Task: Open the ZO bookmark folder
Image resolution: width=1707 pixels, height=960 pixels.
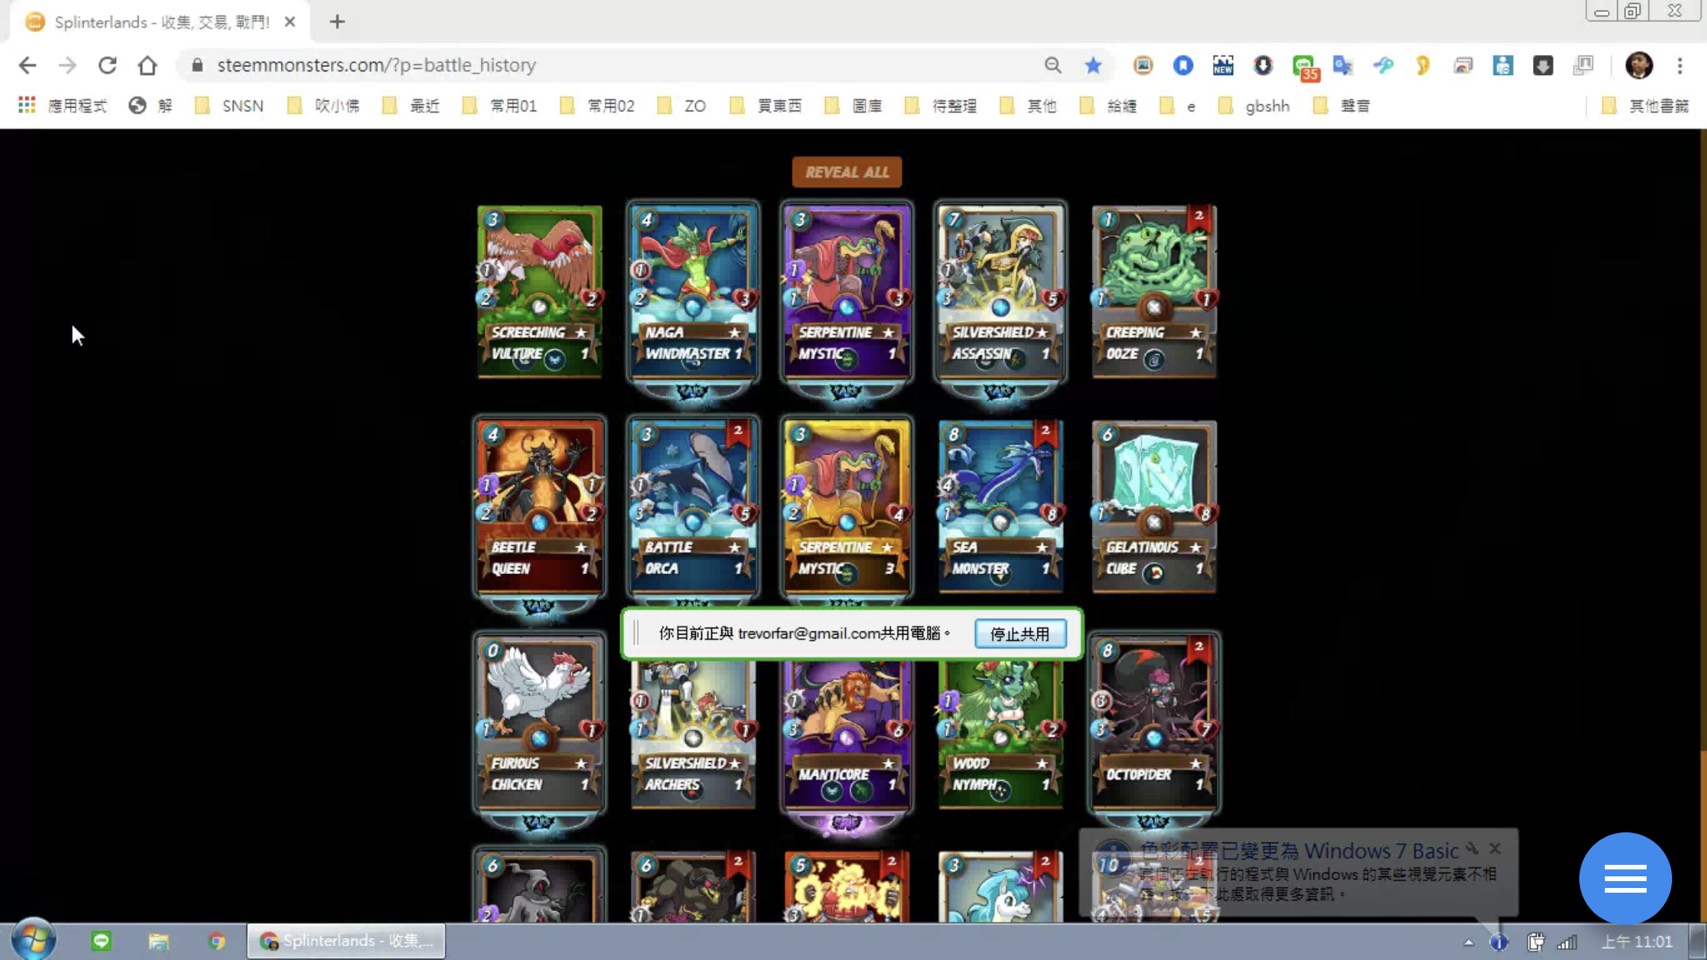Action: coord(681,106)
